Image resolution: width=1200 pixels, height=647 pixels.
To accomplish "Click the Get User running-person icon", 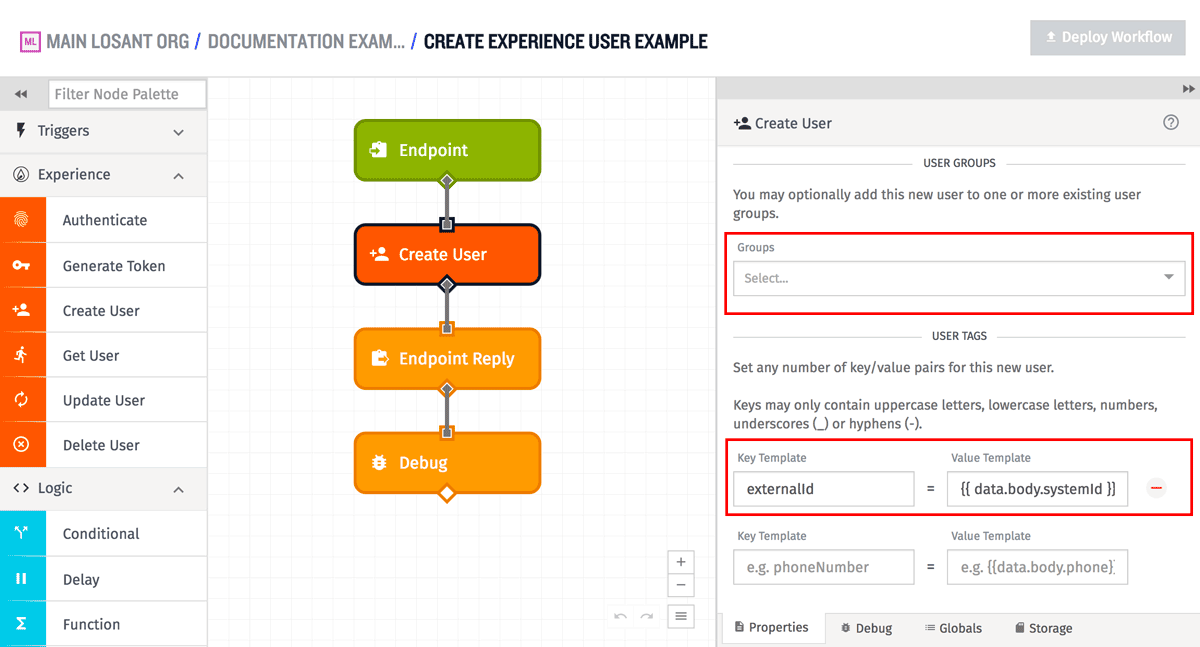I will [22, 355].
